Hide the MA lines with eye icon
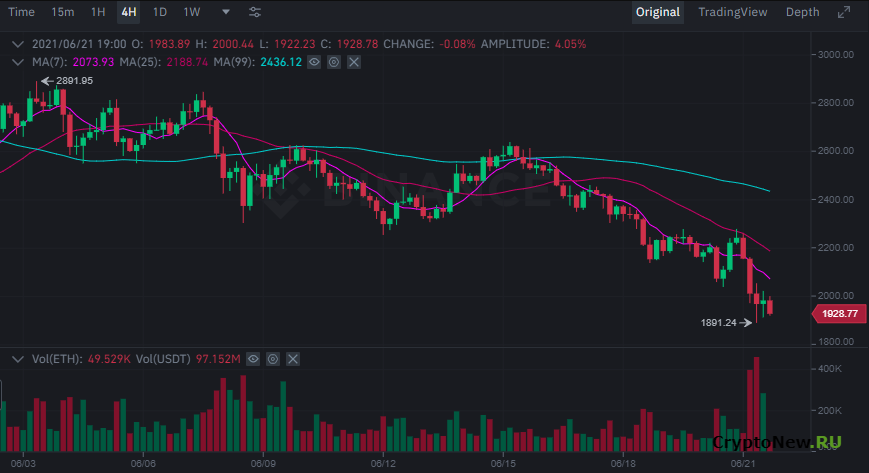Image resolution: width=869 pixels, height=473 pixels. pos(314,62)
